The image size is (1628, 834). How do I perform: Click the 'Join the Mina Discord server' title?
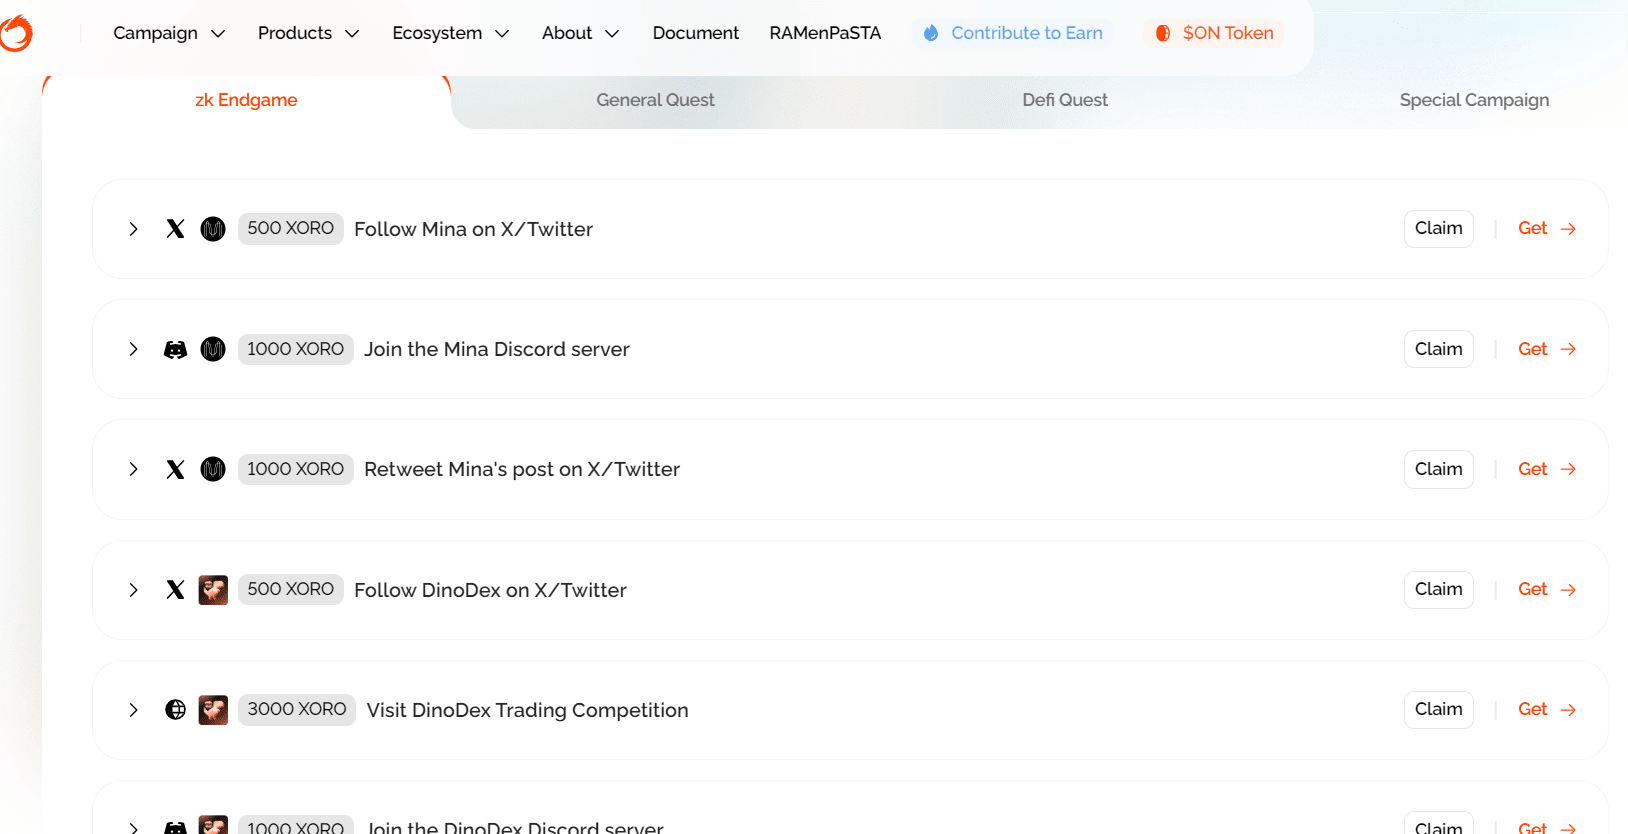pos(497,349)
